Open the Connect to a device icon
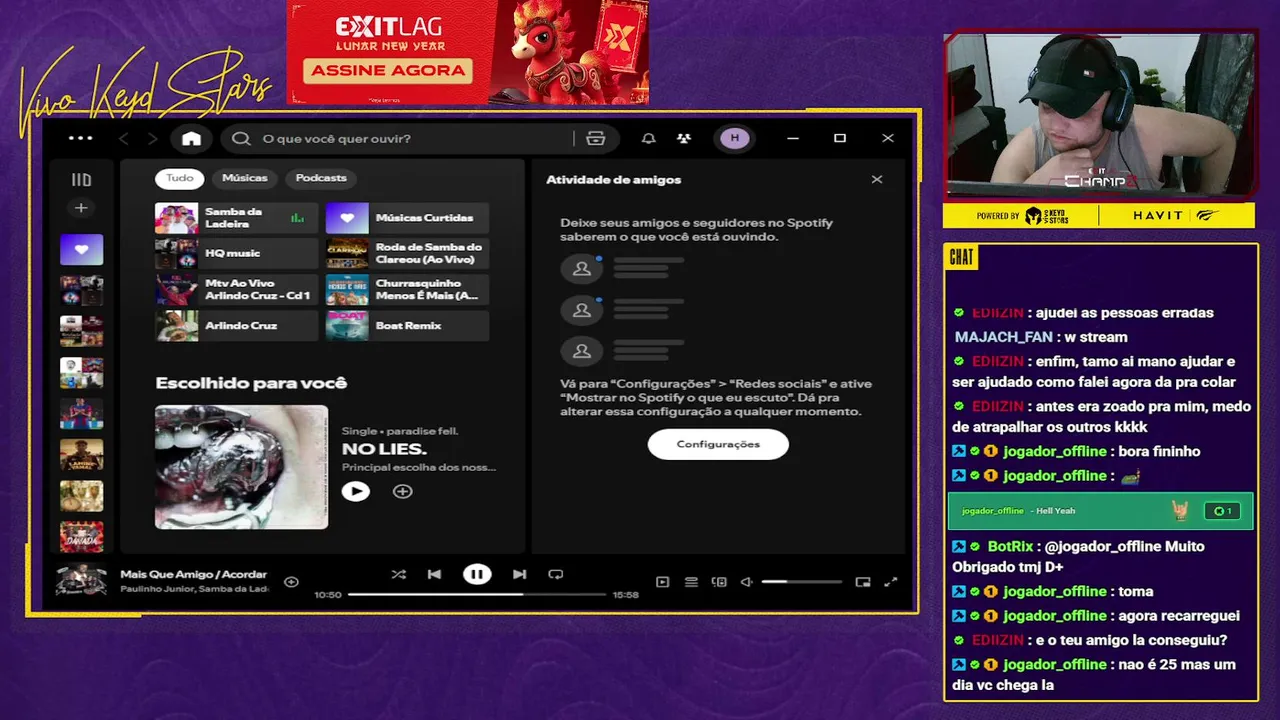Screen dimensions: 1280x720 (719, 582)
